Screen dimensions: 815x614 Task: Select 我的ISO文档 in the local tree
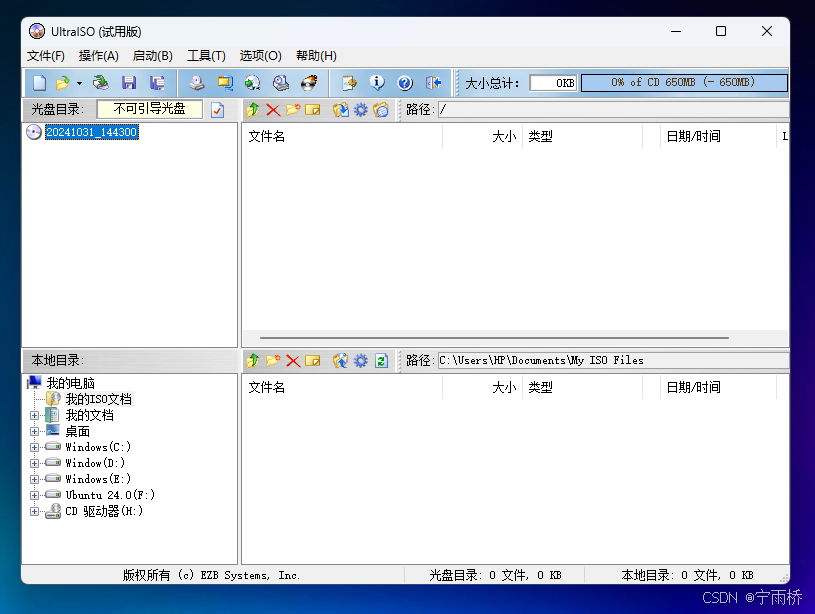[x=99, y=399]
